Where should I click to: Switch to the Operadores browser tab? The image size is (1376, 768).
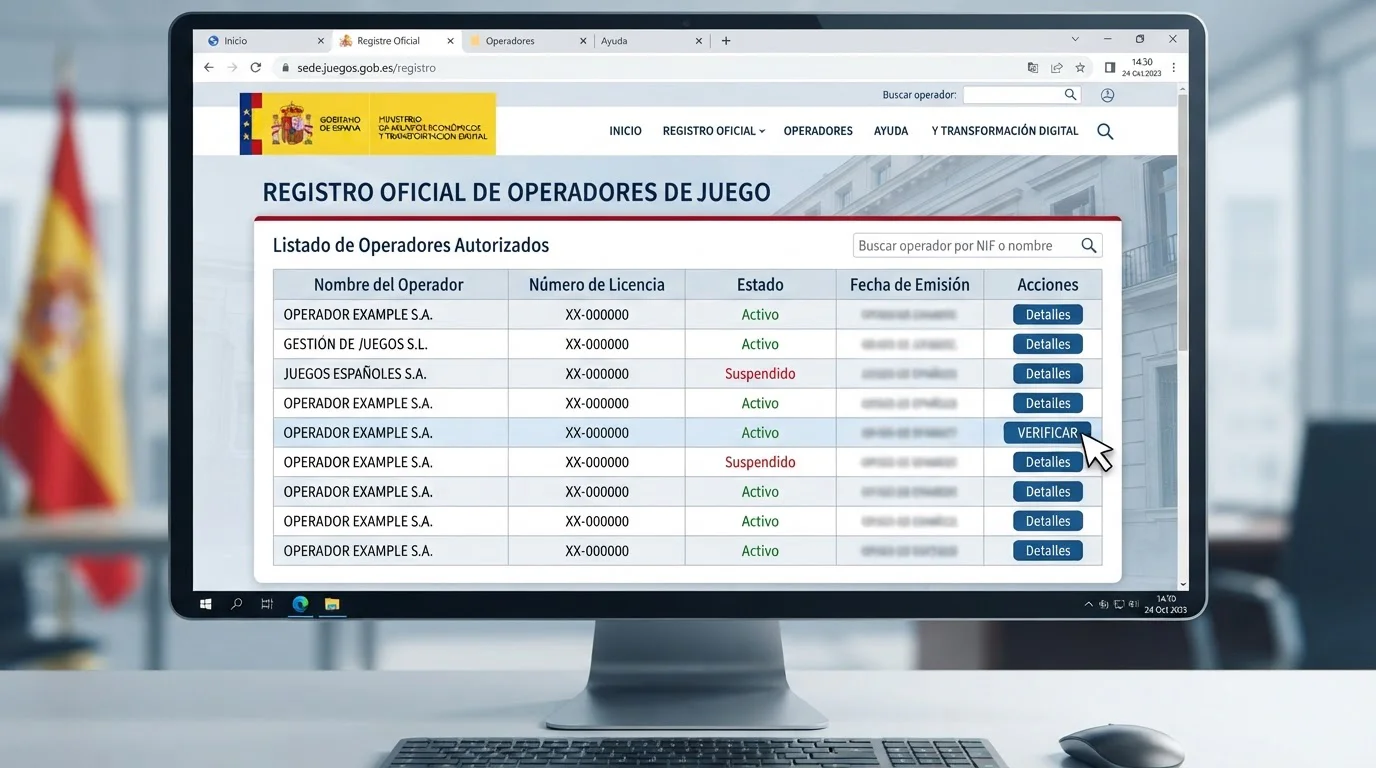point(529,41)
